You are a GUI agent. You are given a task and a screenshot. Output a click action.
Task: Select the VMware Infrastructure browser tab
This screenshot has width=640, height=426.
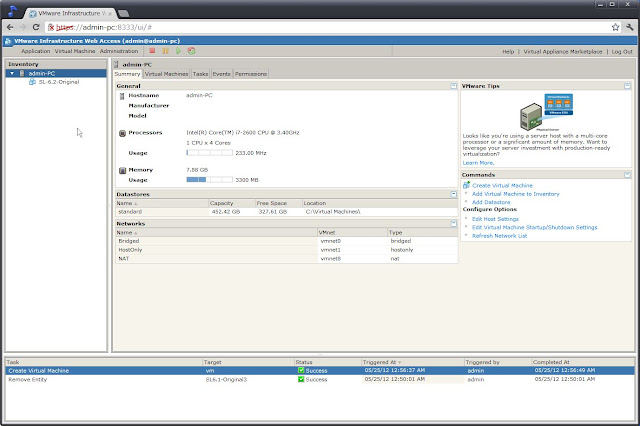coord(70,13)
